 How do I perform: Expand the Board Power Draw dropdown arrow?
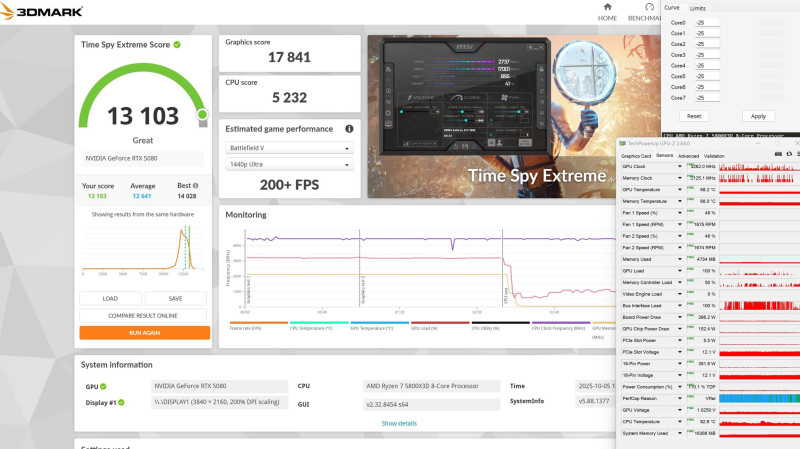point(680,317)
